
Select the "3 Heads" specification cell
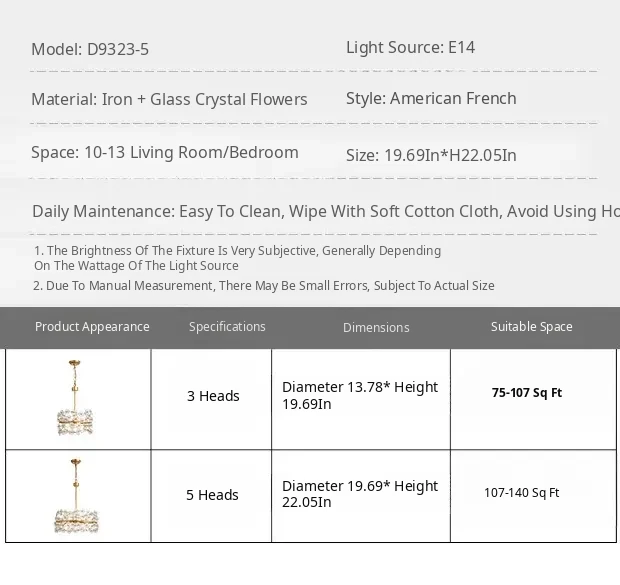(213, 396)
